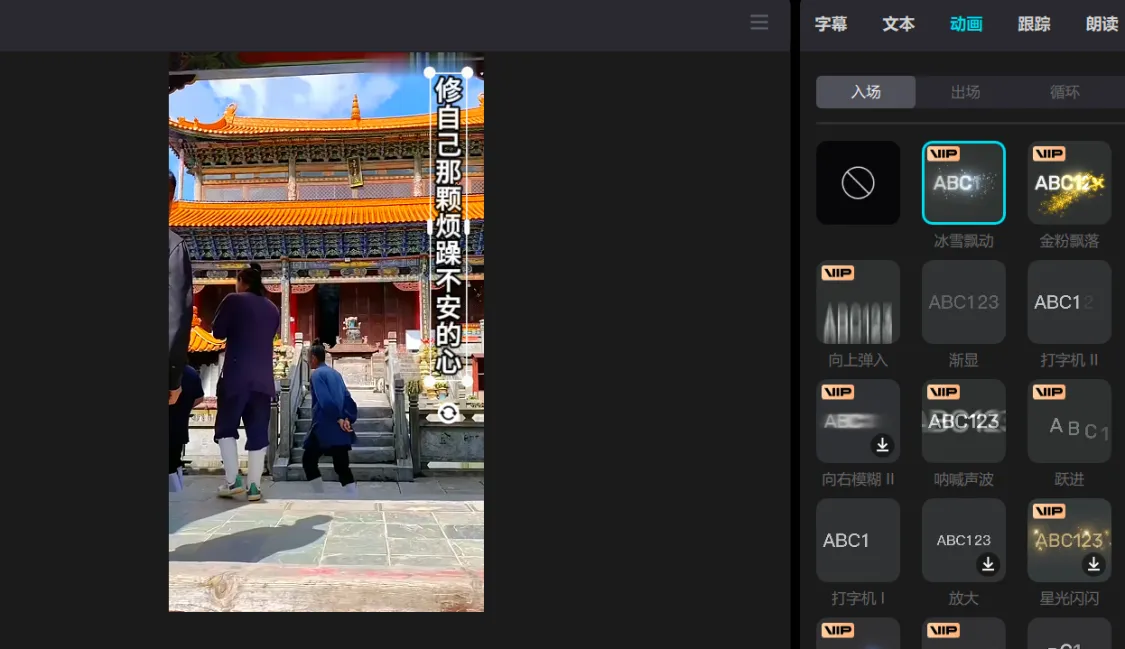Viewport: 1125px width, 649px height.
Task: Select the 向右模糊 II animation thumbnail
Action: tap(857, 421)
